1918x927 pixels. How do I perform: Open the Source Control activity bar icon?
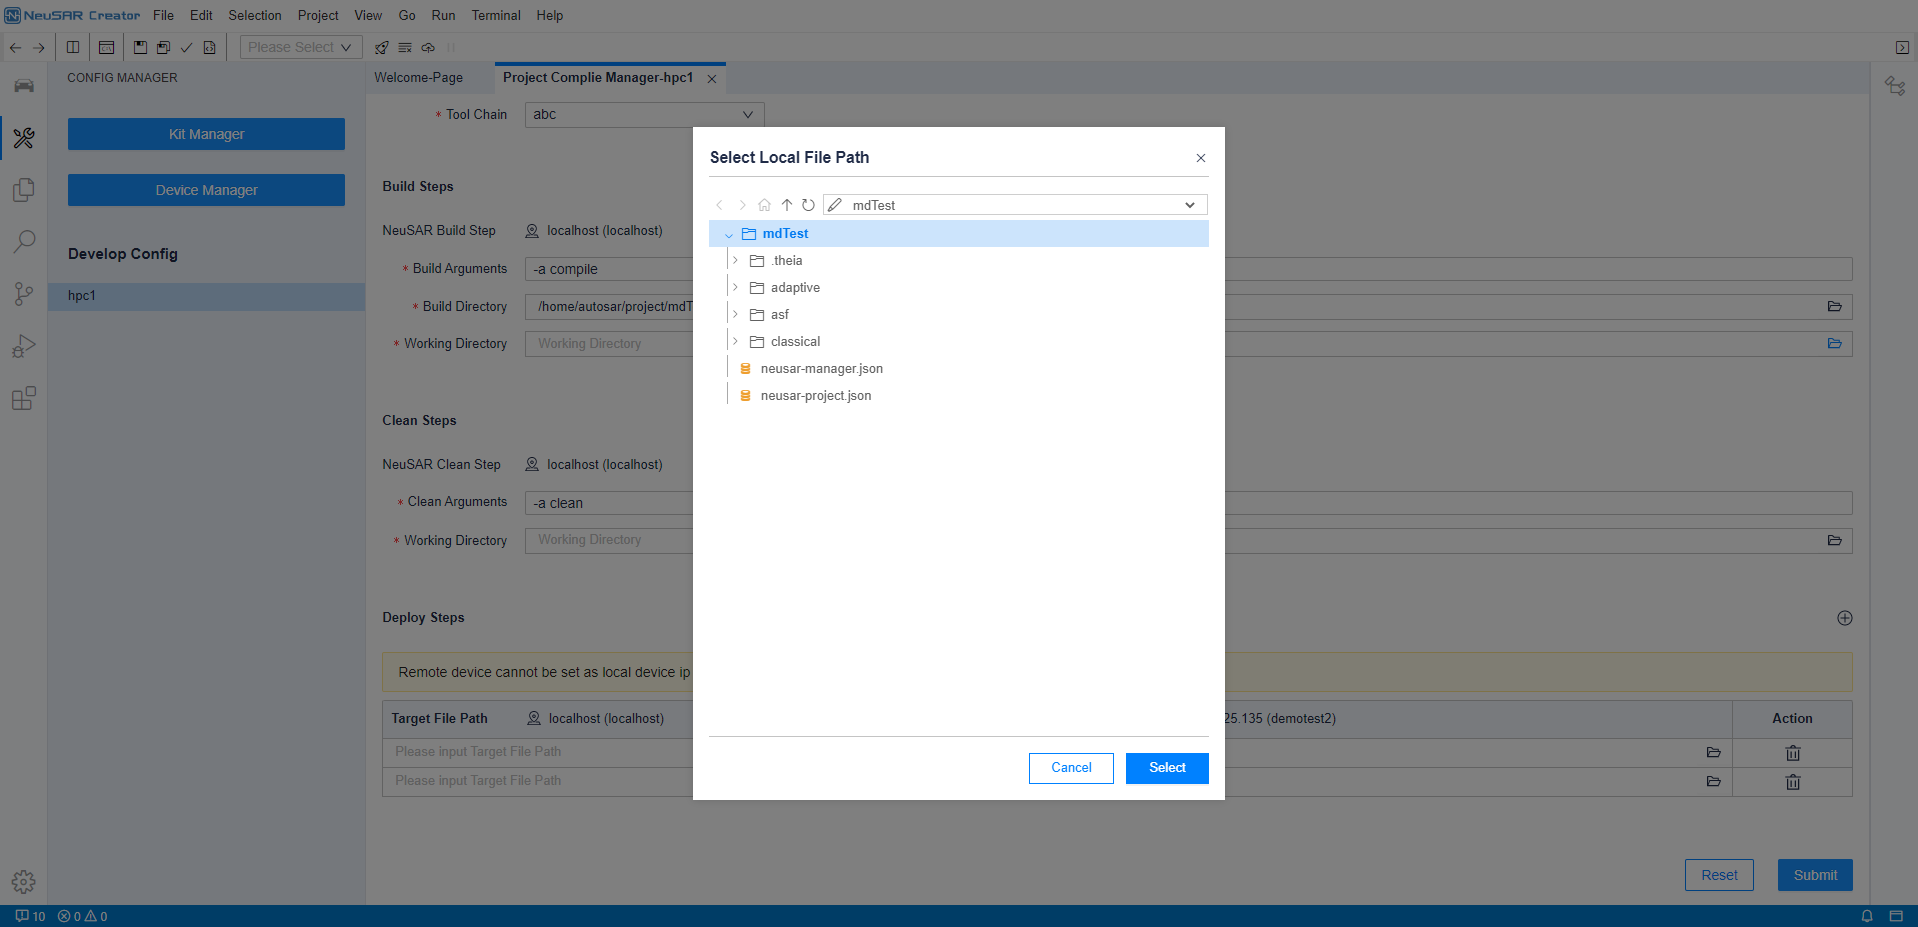pos(23,294)
